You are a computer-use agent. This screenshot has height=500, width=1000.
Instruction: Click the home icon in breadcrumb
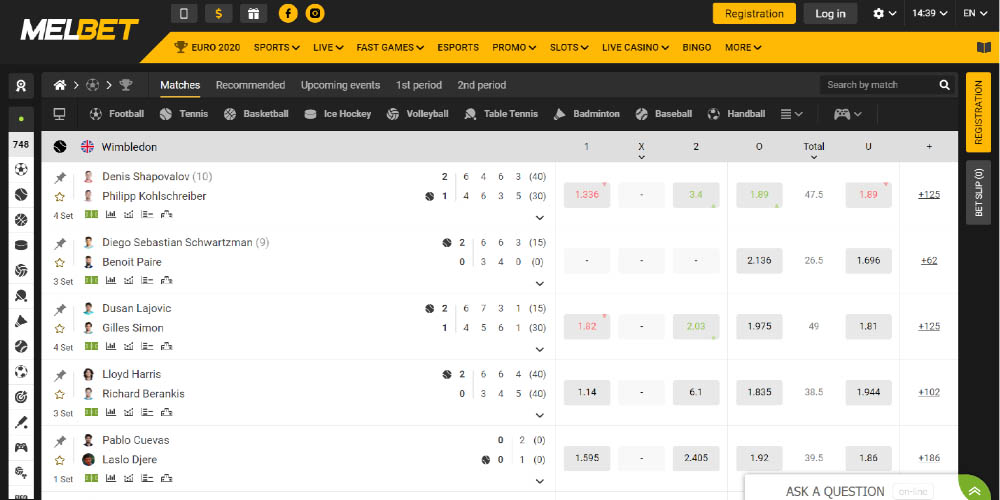[x=61, y=85]
